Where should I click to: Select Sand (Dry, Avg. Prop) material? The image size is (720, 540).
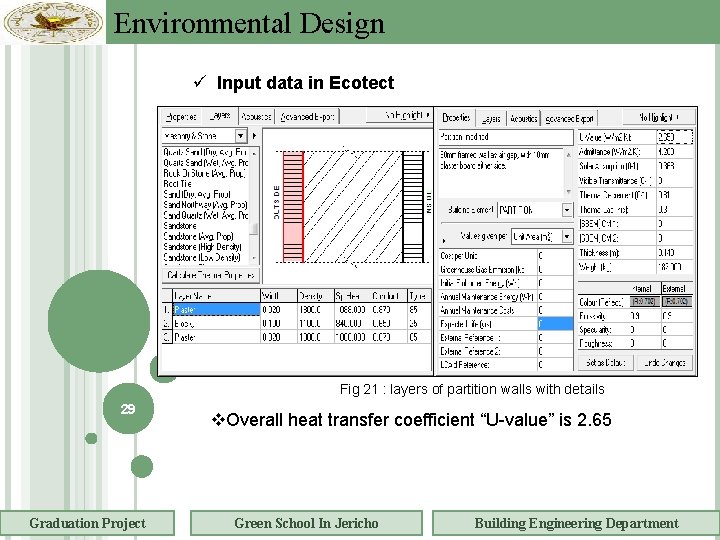pyautogui.click(x=197, y=194)
